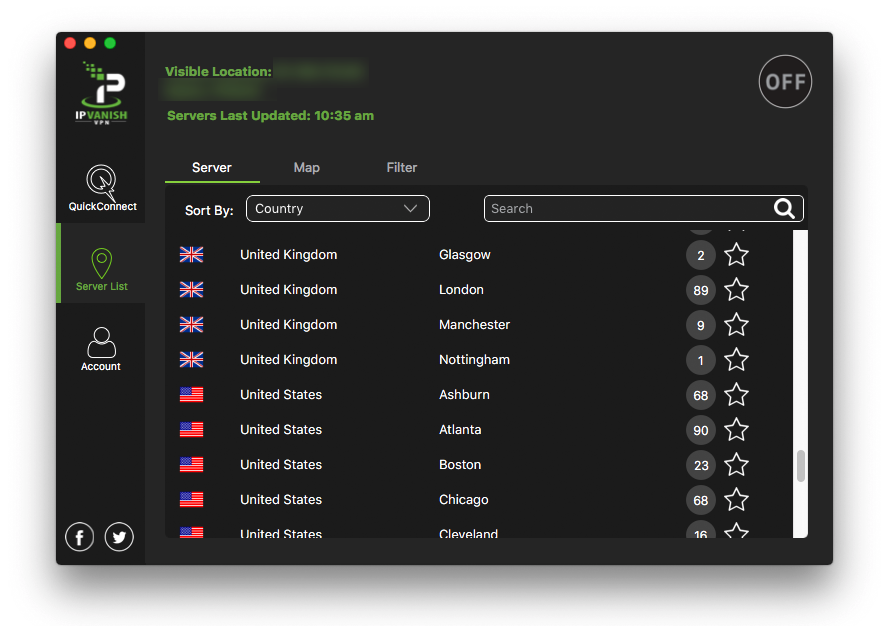Image resolution: width=889 pixels, height=626 pixels.
Task: Click the UK flag for London
Action: pyautogui.click(x=192, y=290)
